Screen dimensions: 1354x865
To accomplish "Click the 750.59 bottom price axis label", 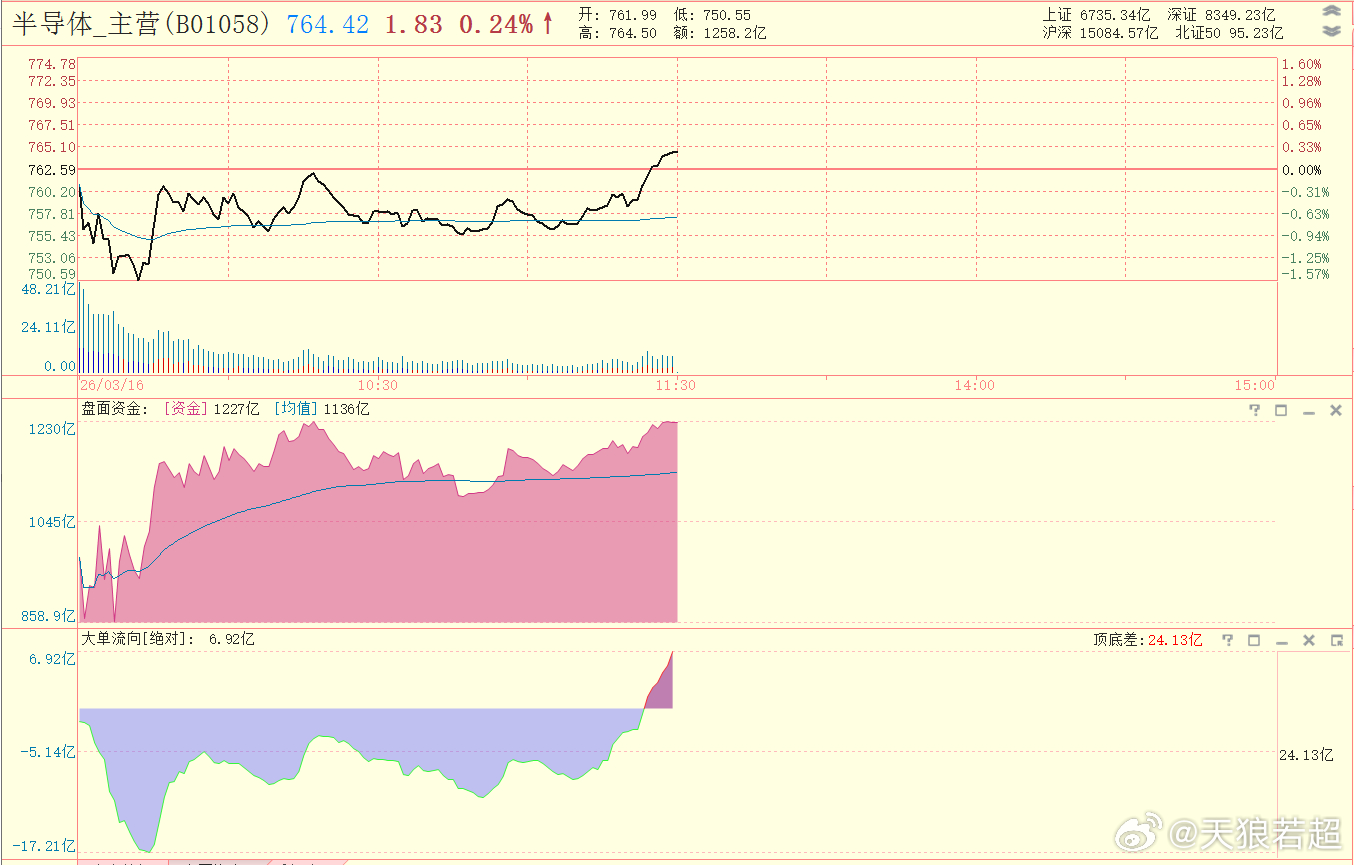I will tap(53, 274).
